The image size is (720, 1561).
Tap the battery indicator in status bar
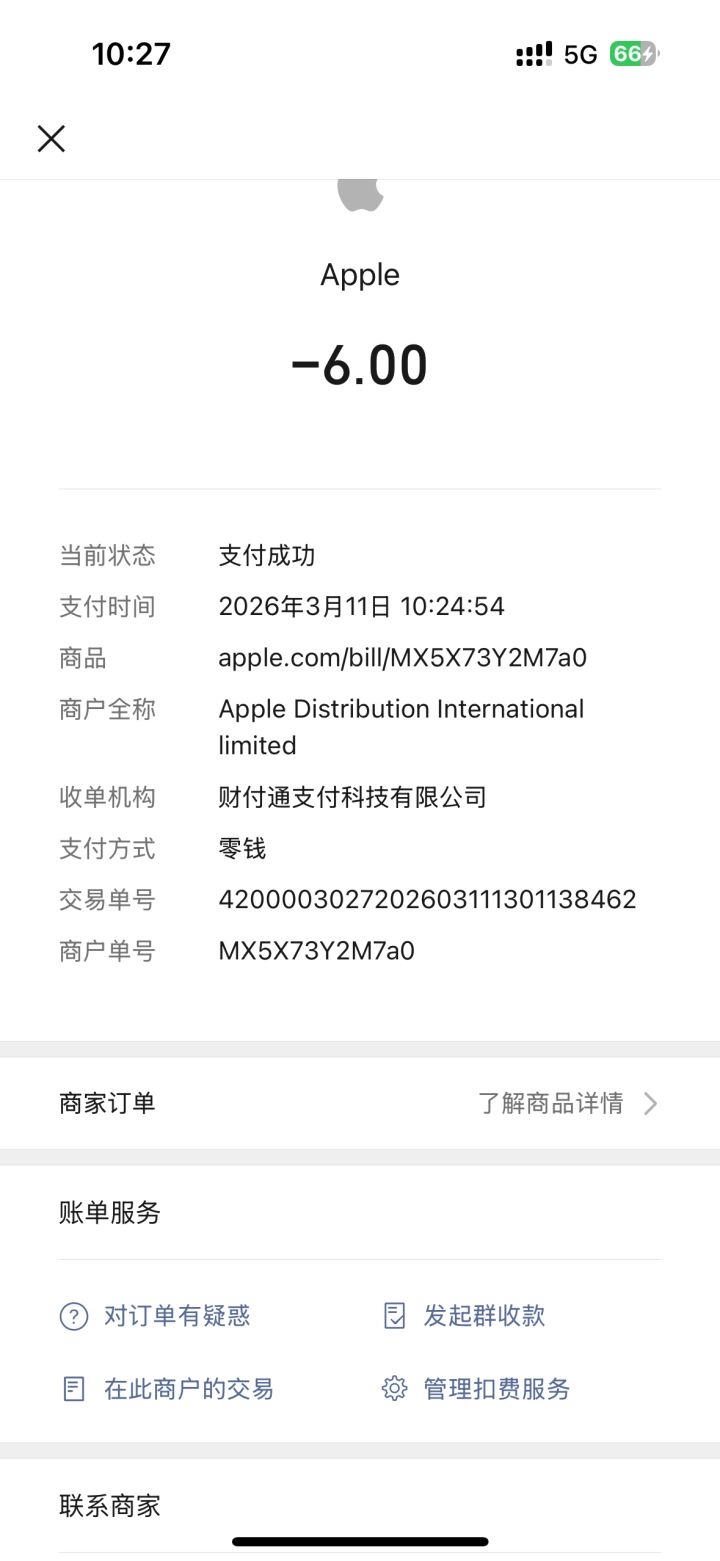[x=635, y=54]
